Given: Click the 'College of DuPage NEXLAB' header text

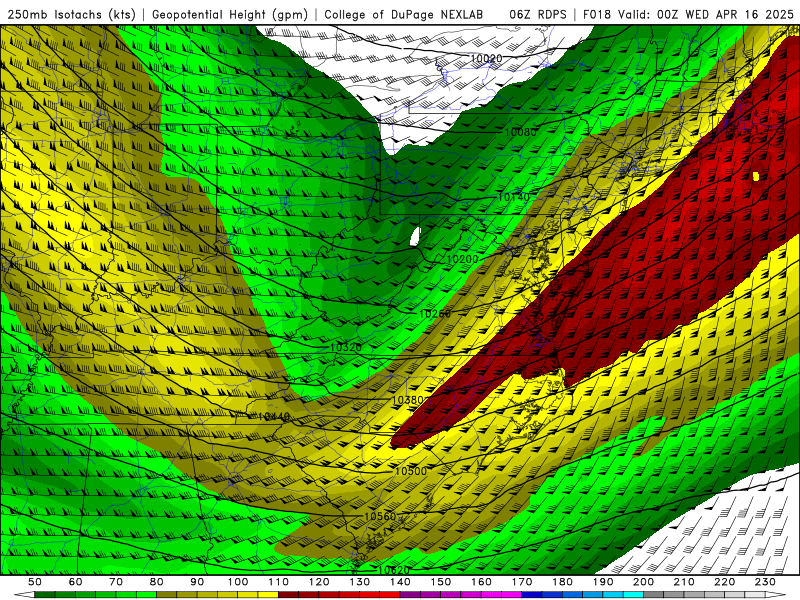Looking at the screenshot, I should (403, 15).
